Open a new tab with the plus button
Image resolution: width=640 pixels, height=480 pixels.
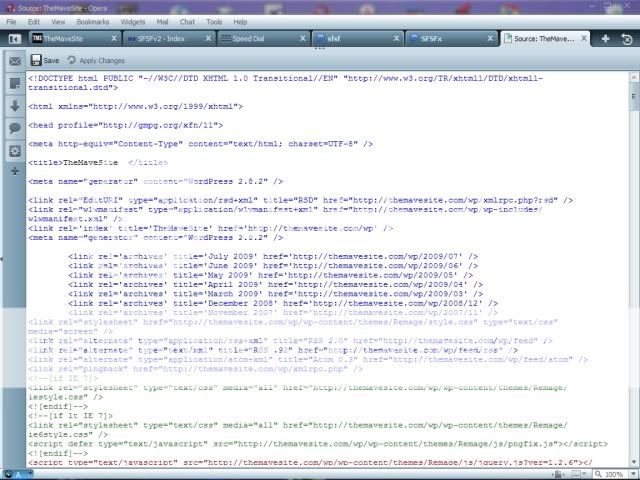[605, 38]
